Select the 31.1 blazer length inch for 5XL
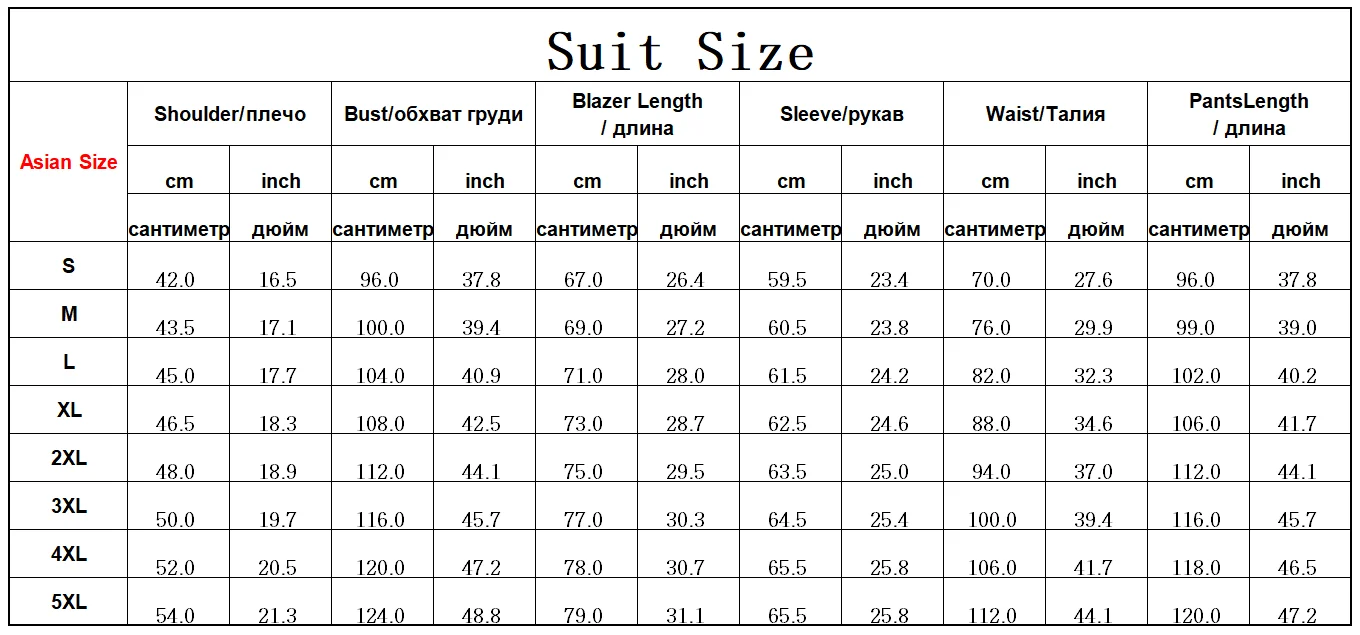The width and height of the screenshot is (1360, 635). click(685, 616)
